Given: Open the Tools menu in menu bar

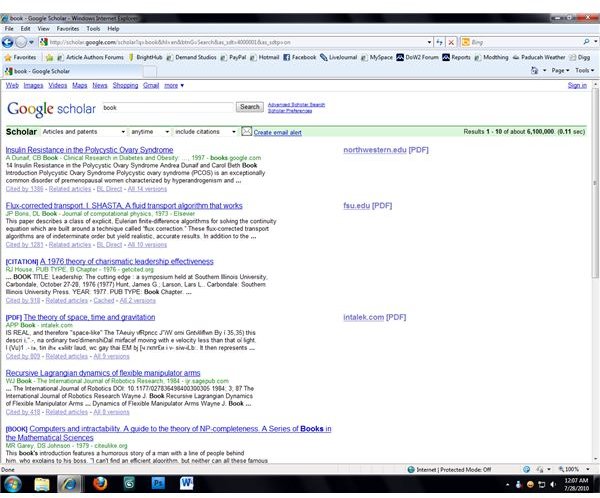Looking at the screenshot, I should tap(93, 29).
